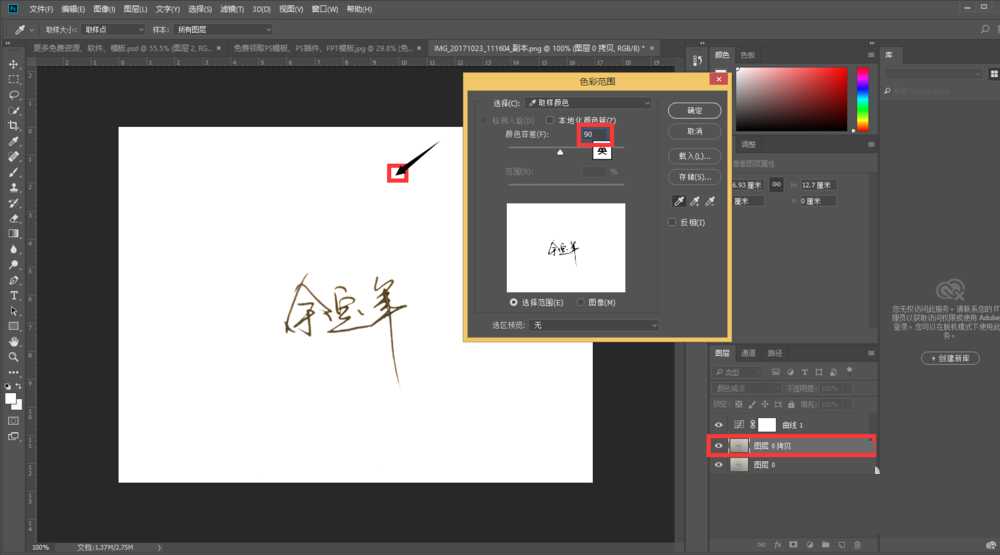Select the Type (T) tool
The height and width of the screenshot is (555, 1000).
point(14,295)
